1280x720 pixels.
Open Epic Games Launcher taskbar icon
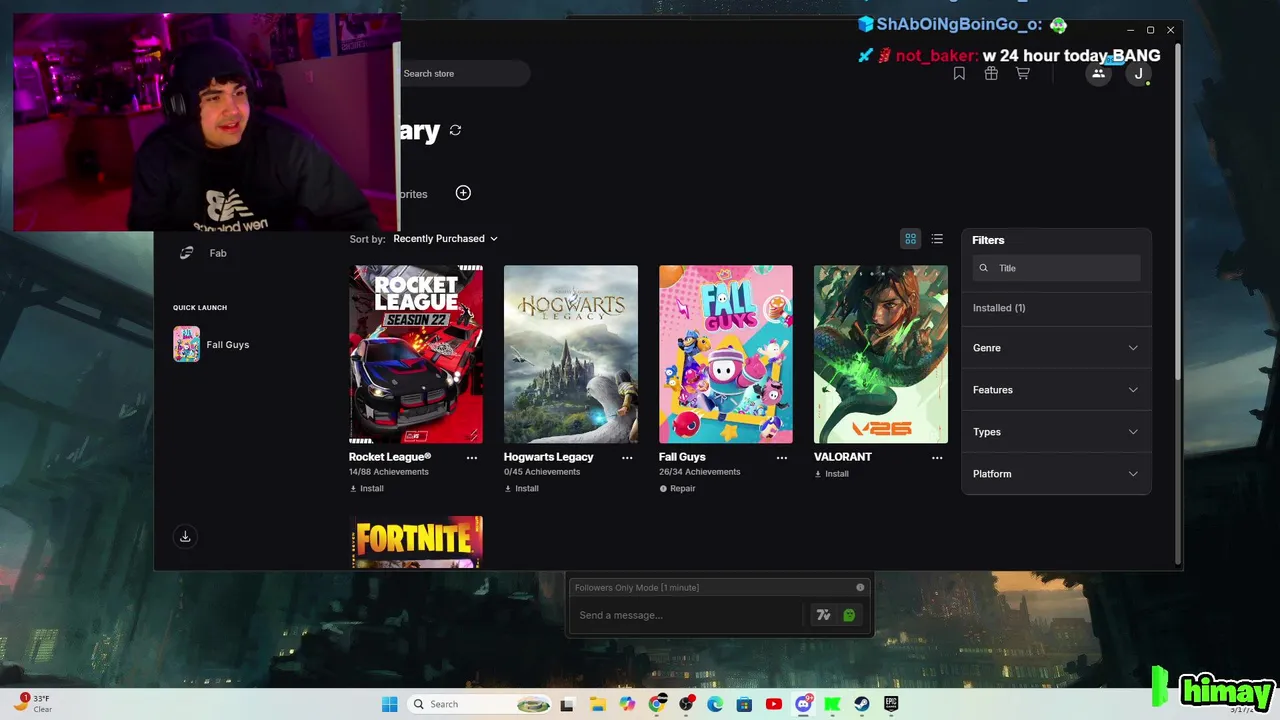(x=890, y=704)
